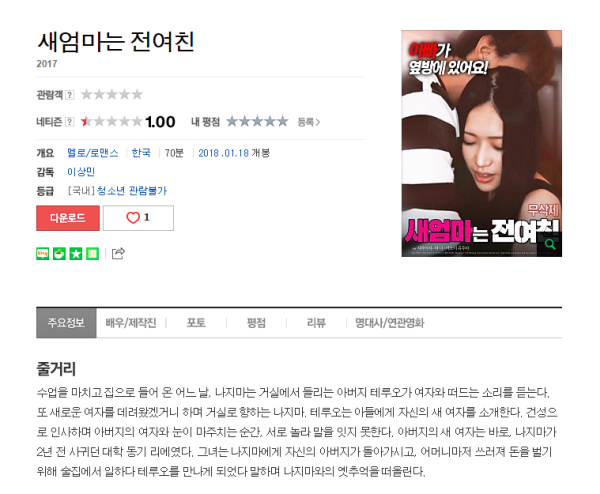Click the red 다운로드 button

[68, 218]
